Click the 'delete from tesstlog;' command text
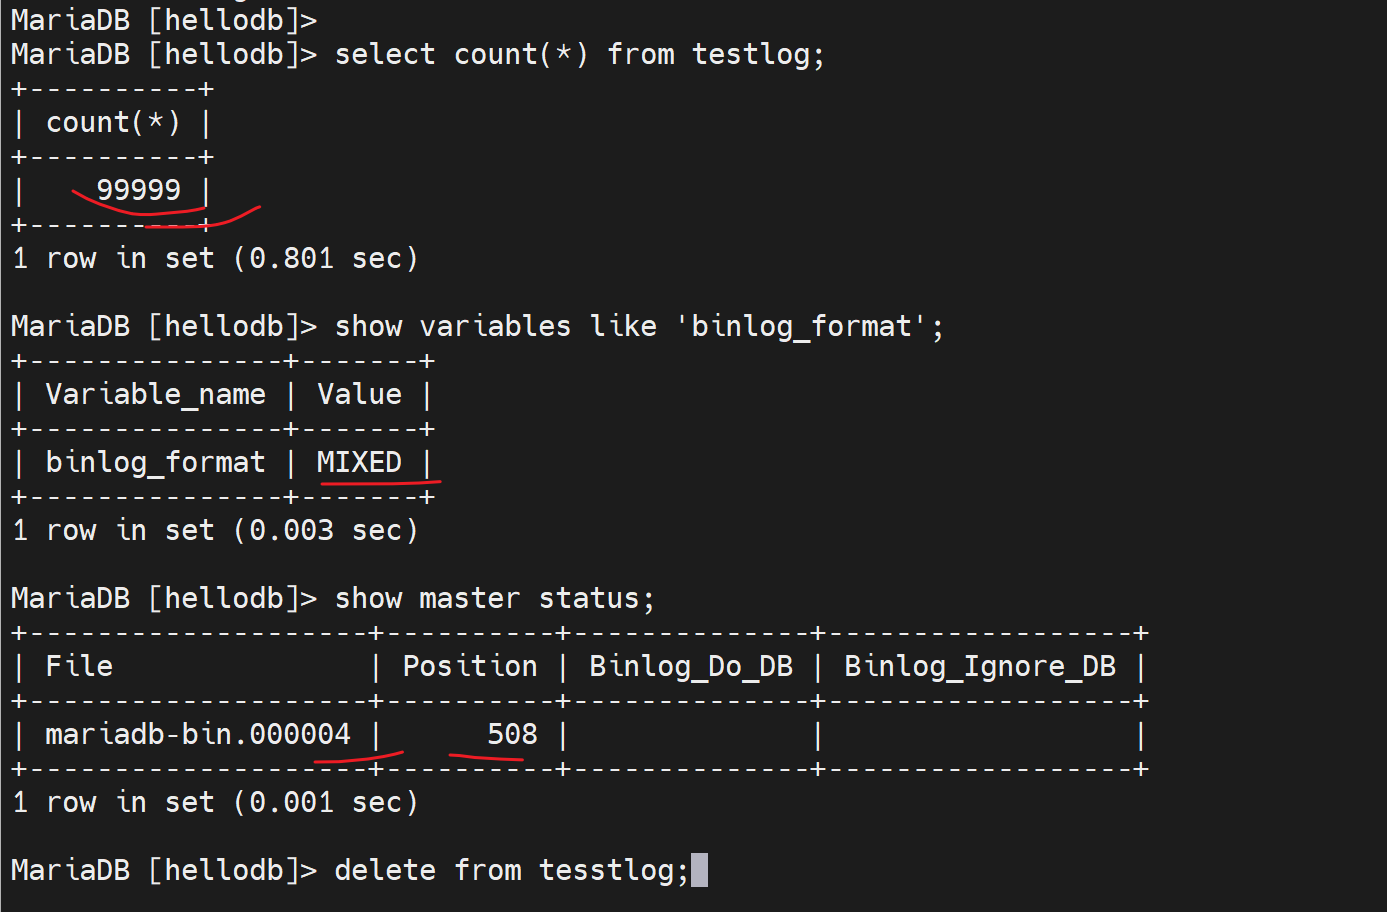Image resolution: width=1387 pixels, height=912 pixels. click(x=511, y=870)
